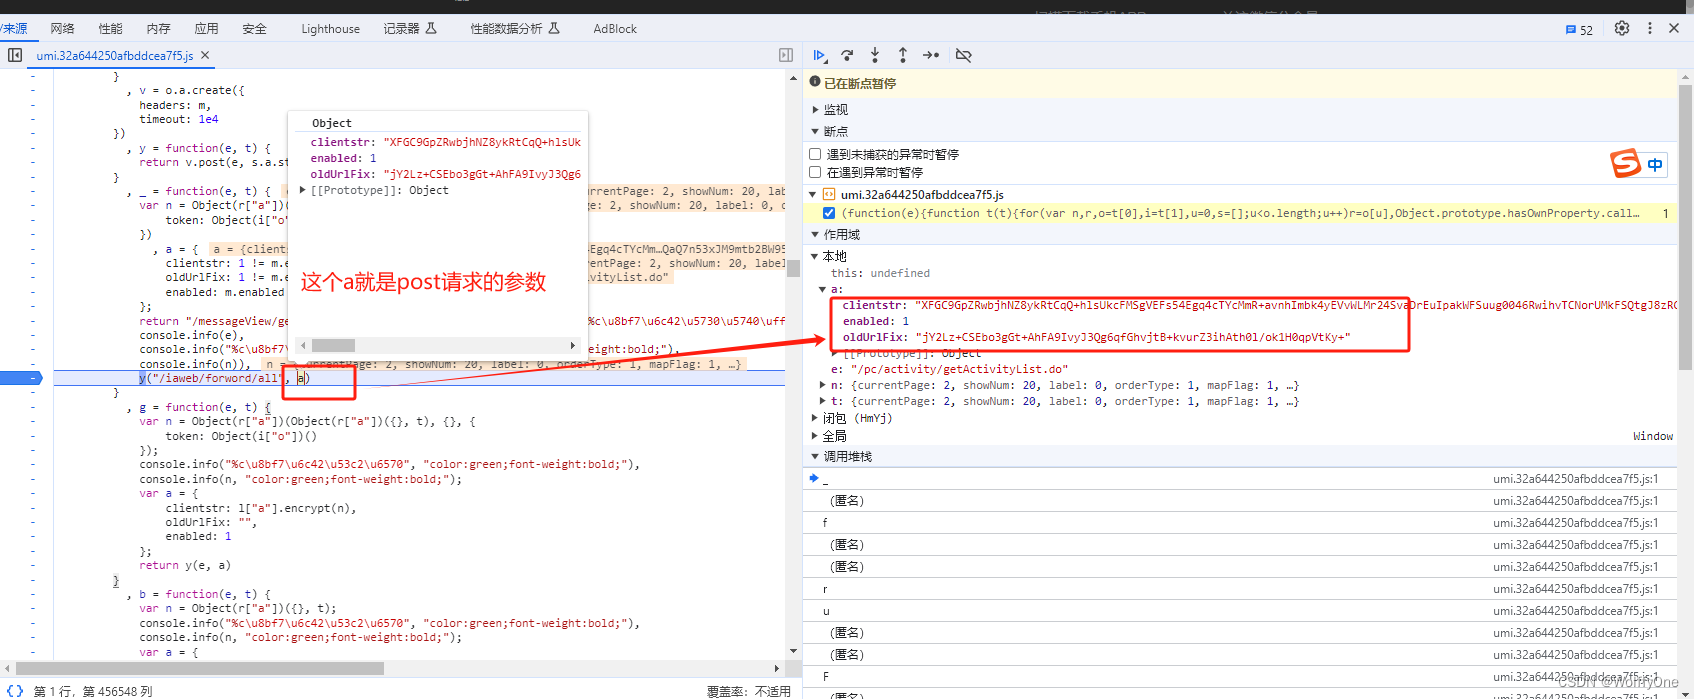The height and width of the screenshot is (699, 1694).
Task: Click the active breakpoint marker in gutter
Action: pyautogui.click(x=21, y=378)
